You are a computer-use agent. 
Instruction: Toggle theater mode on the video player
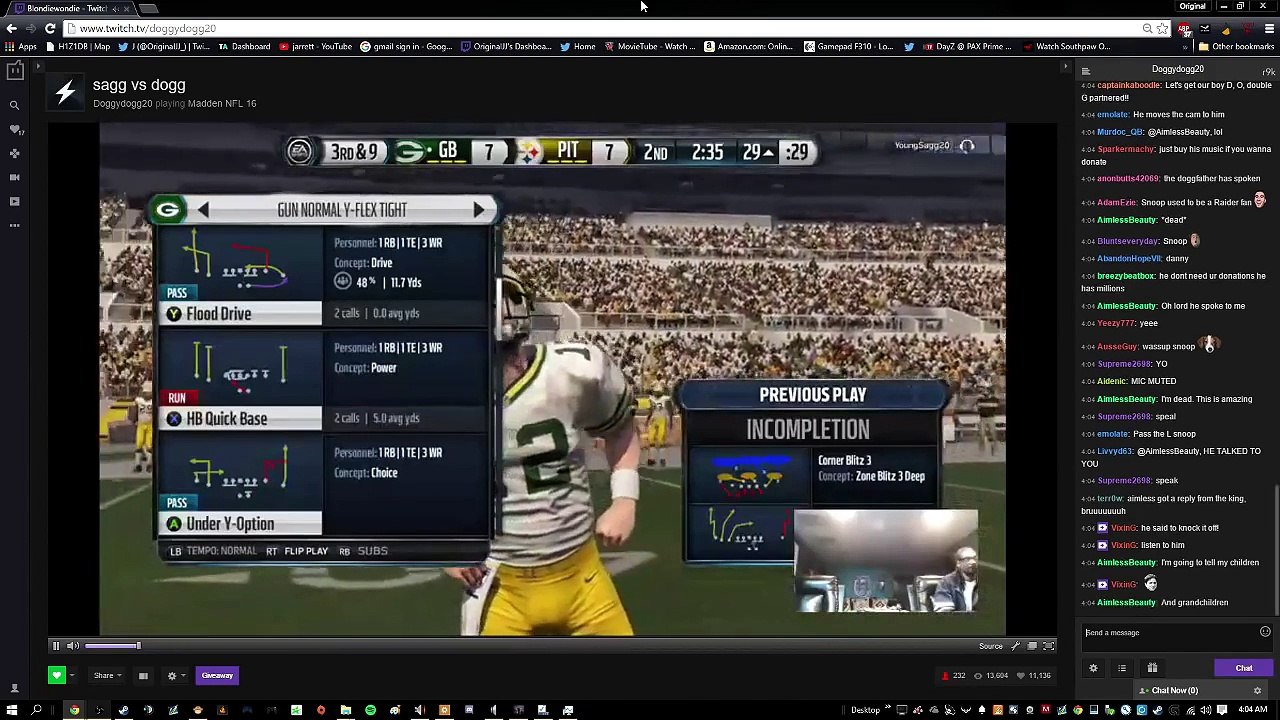[x=1032, y=646]
